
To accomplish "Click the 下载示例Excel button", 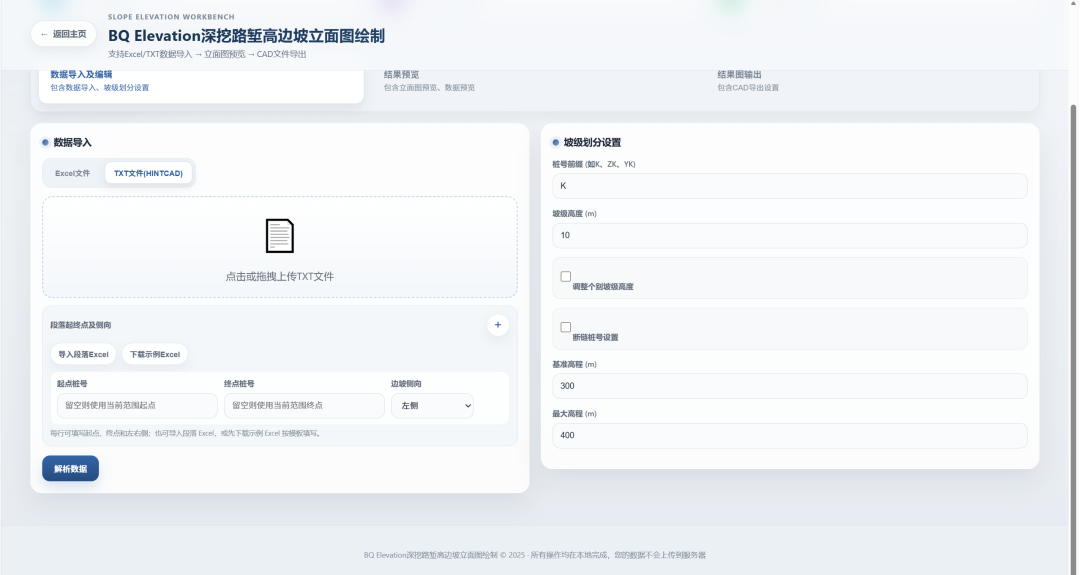I will point(155,354).
